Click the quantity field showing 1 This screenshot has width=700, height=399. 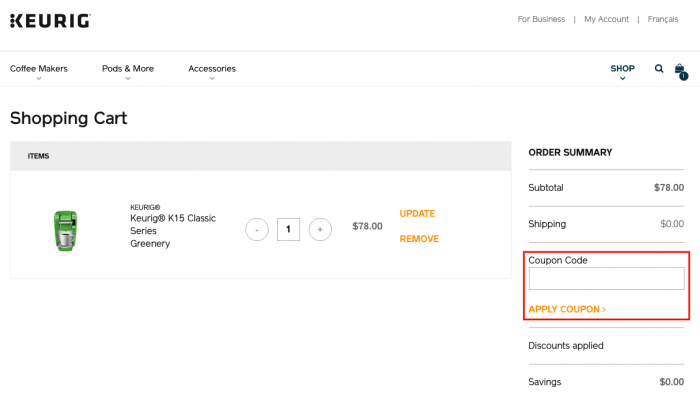click(288, 229)
